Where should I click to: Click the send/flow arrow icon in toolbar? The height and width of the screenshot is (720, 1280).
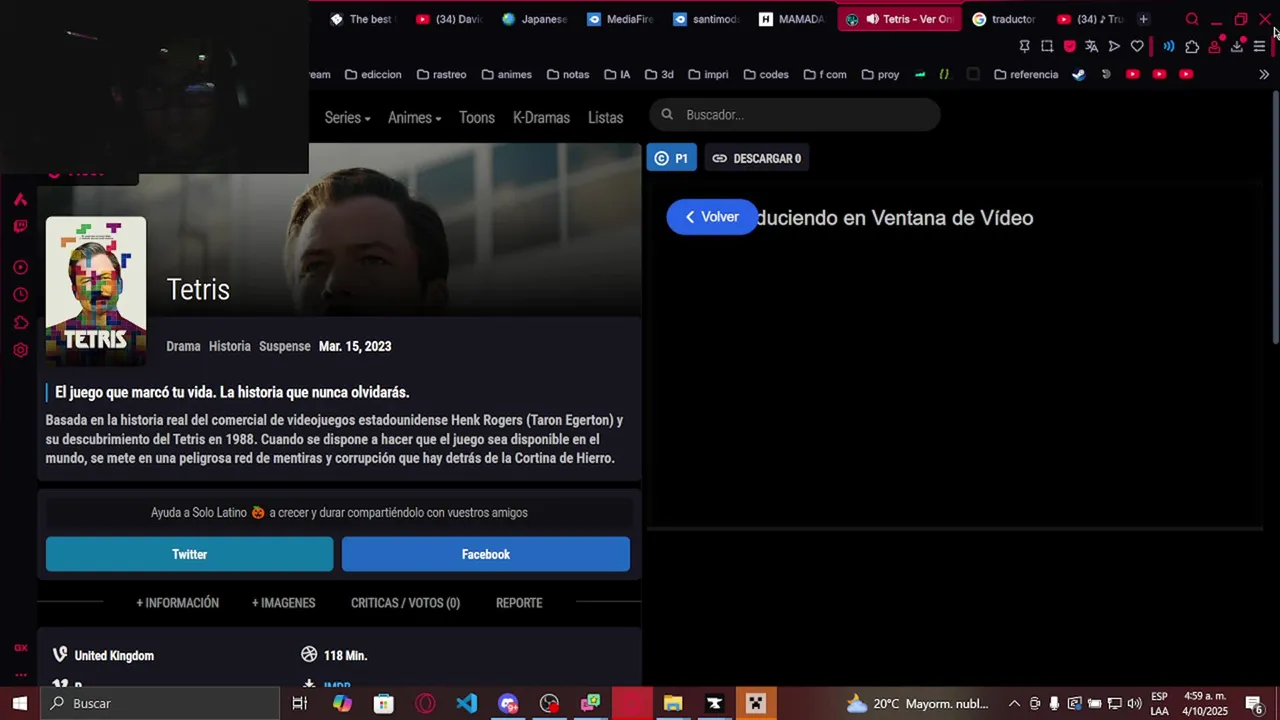[1114, 46]
